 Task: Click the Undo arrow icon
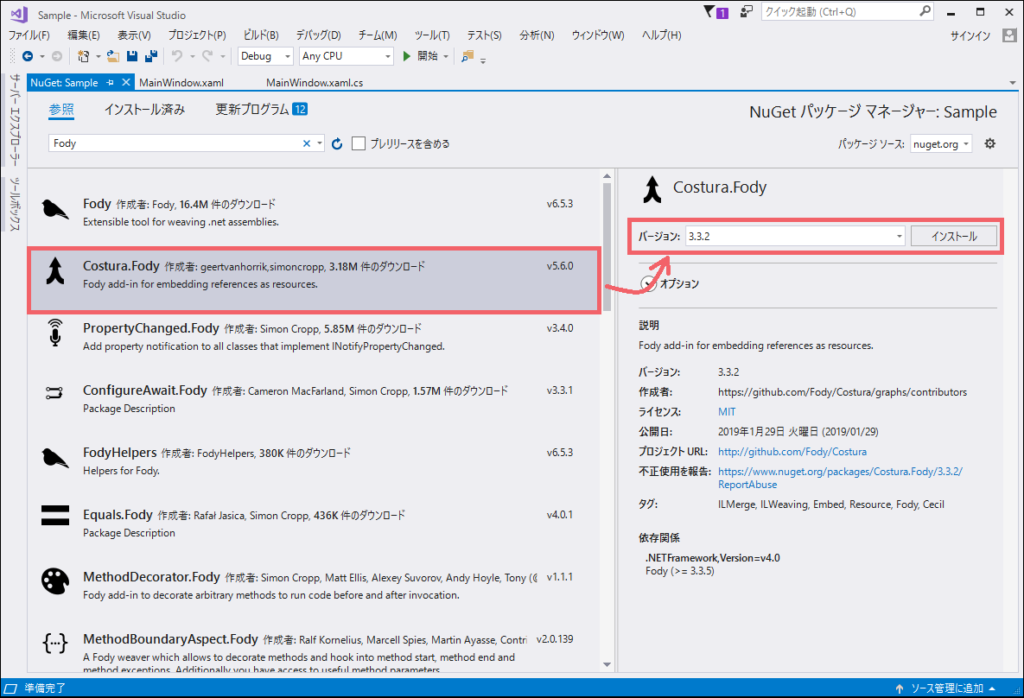177,57
